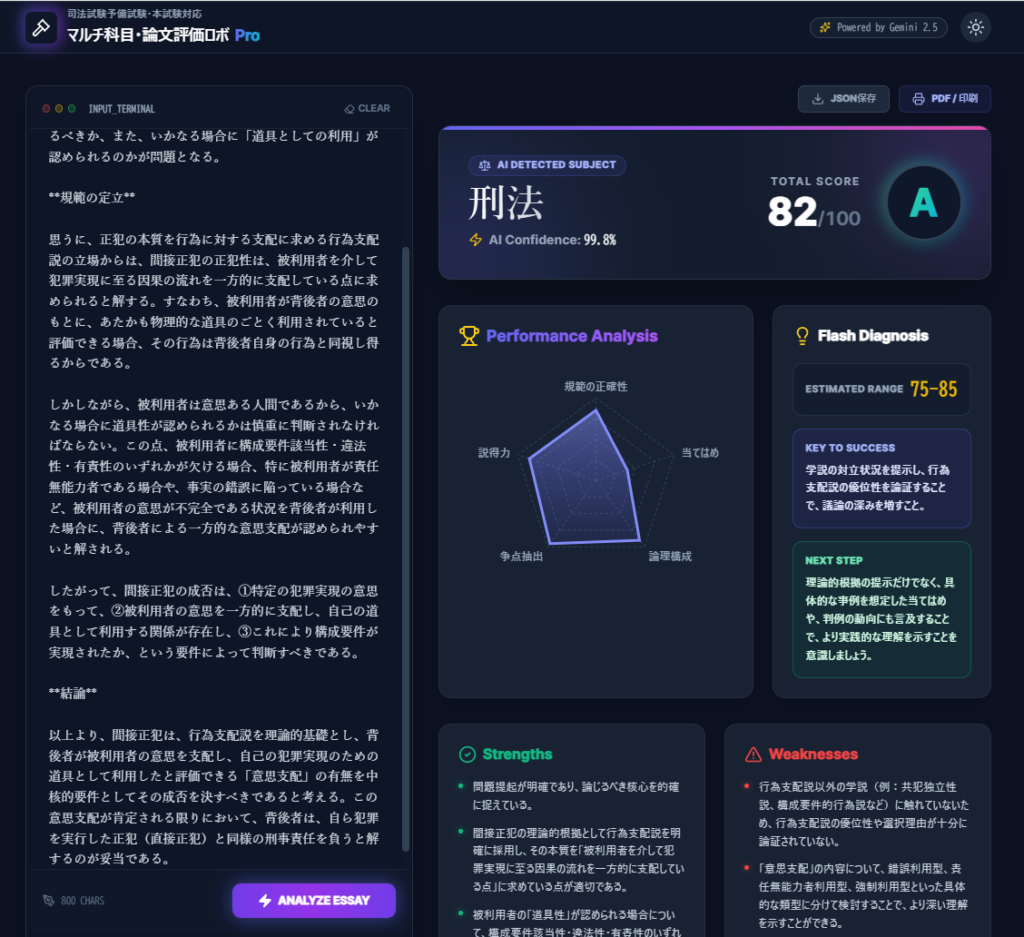Click the warning triangle icon next to Weaknesses
The height and width of the screenshot is (937, 1024).
pos(753,754)
